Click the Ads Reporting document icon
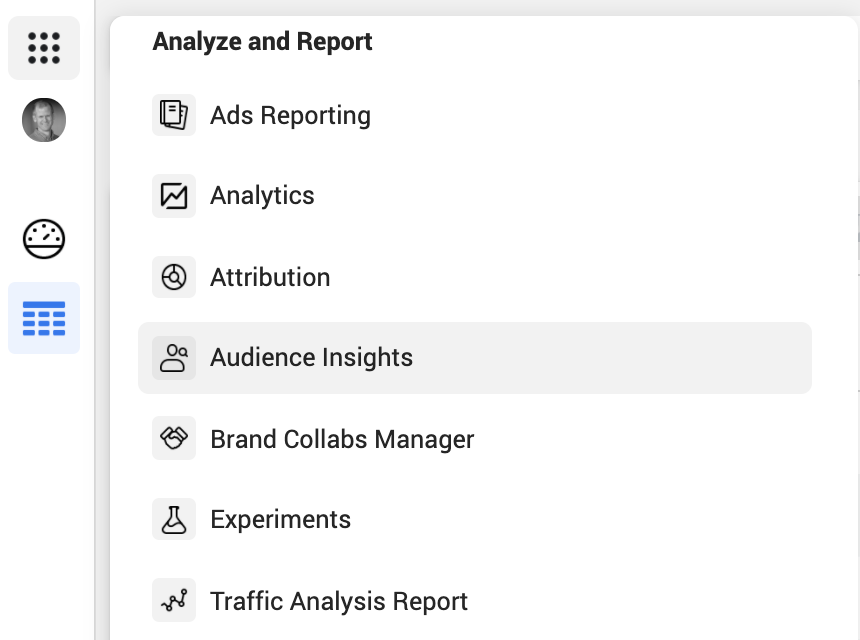The width and height of the screenshot is (860, 640). point(174,115)
